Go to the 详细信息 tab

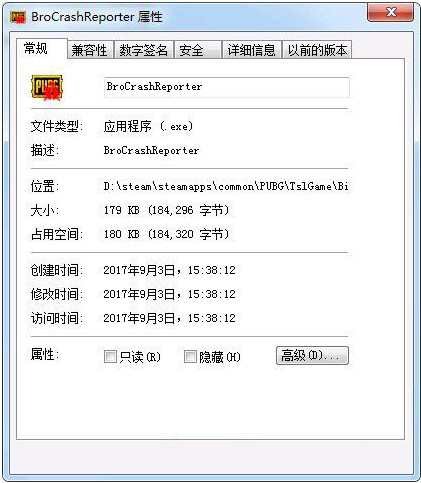point(252,50)
